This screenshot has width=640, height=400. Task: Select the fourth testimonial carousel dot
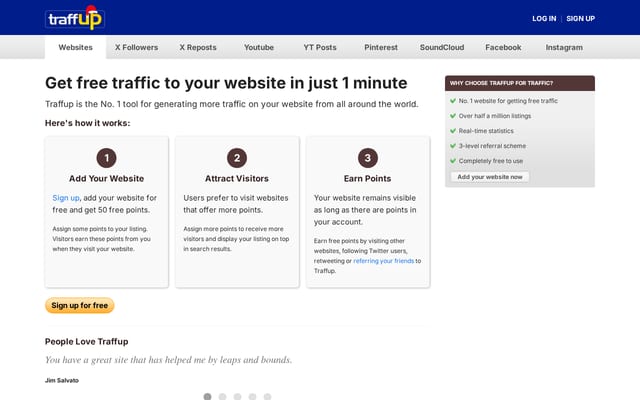pos(252,396)
